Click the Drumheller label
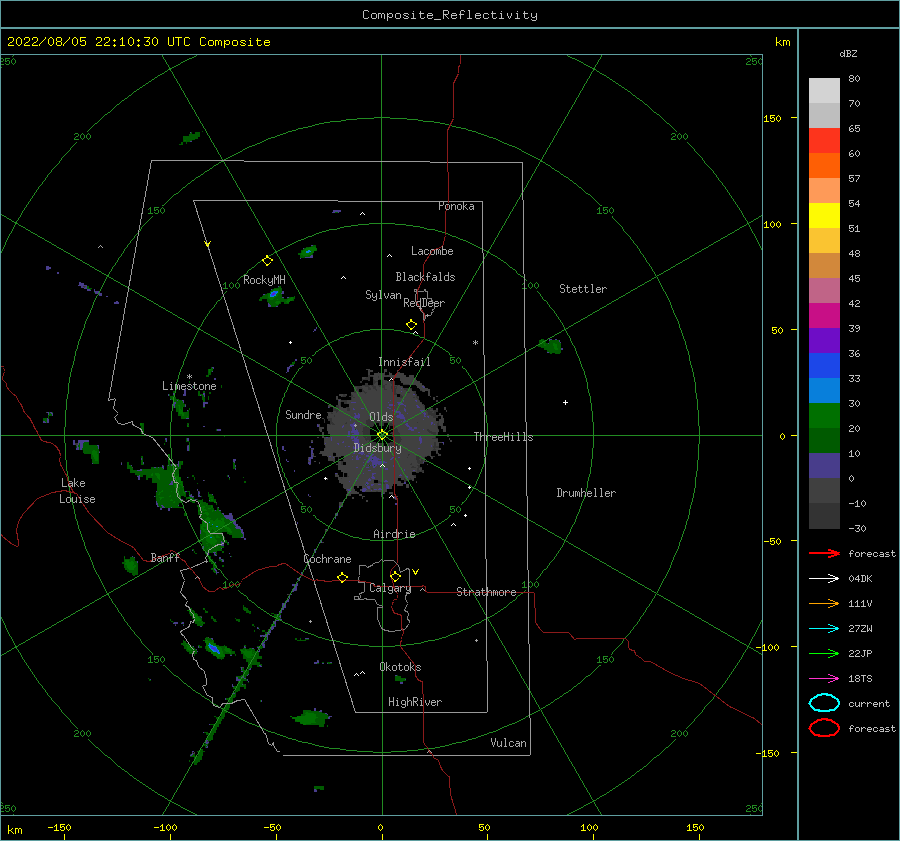 (x=586, y=493)
